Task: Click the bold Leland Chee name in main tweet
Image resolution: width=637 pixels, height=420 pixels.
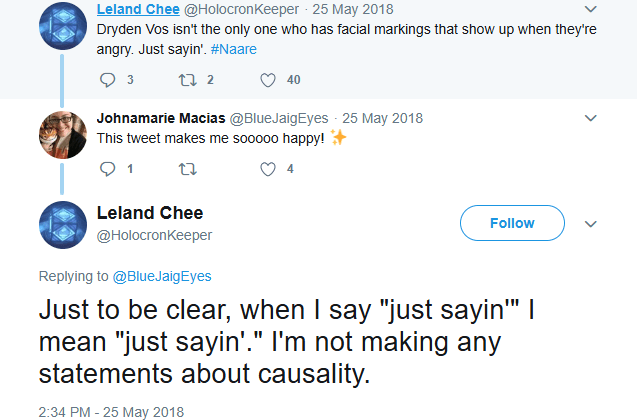Action: pos(150,213)
